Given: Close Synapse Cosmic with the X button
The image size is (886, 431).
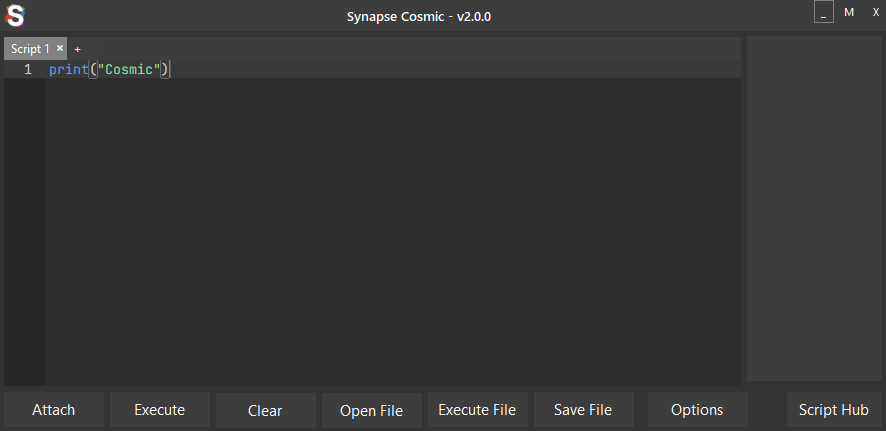Looking at the screenshot, I should tap(875, 13).
